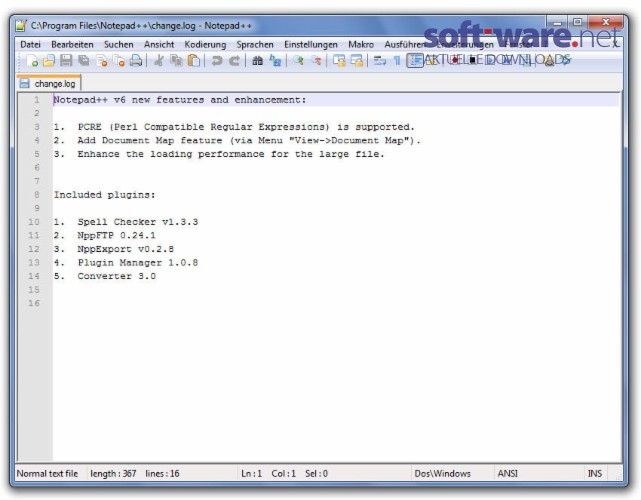
Task: Click the 'Included plugins:' line
Action: click(105, 195)
